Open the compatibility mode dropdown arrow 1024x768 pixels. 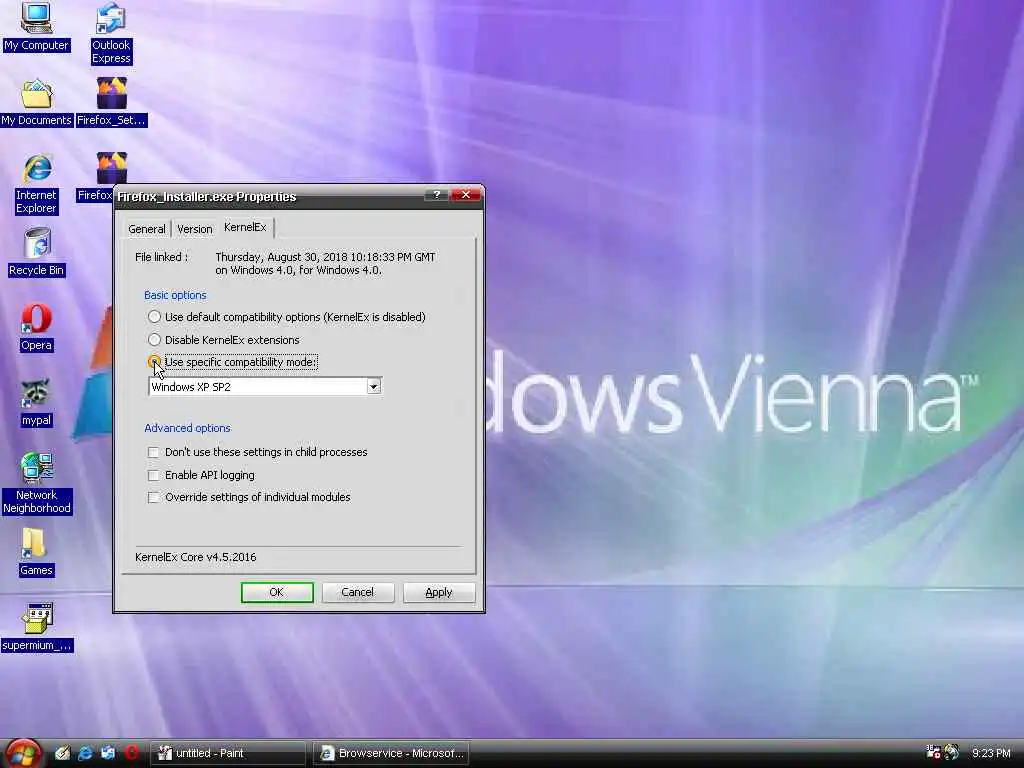pos(374,387)
